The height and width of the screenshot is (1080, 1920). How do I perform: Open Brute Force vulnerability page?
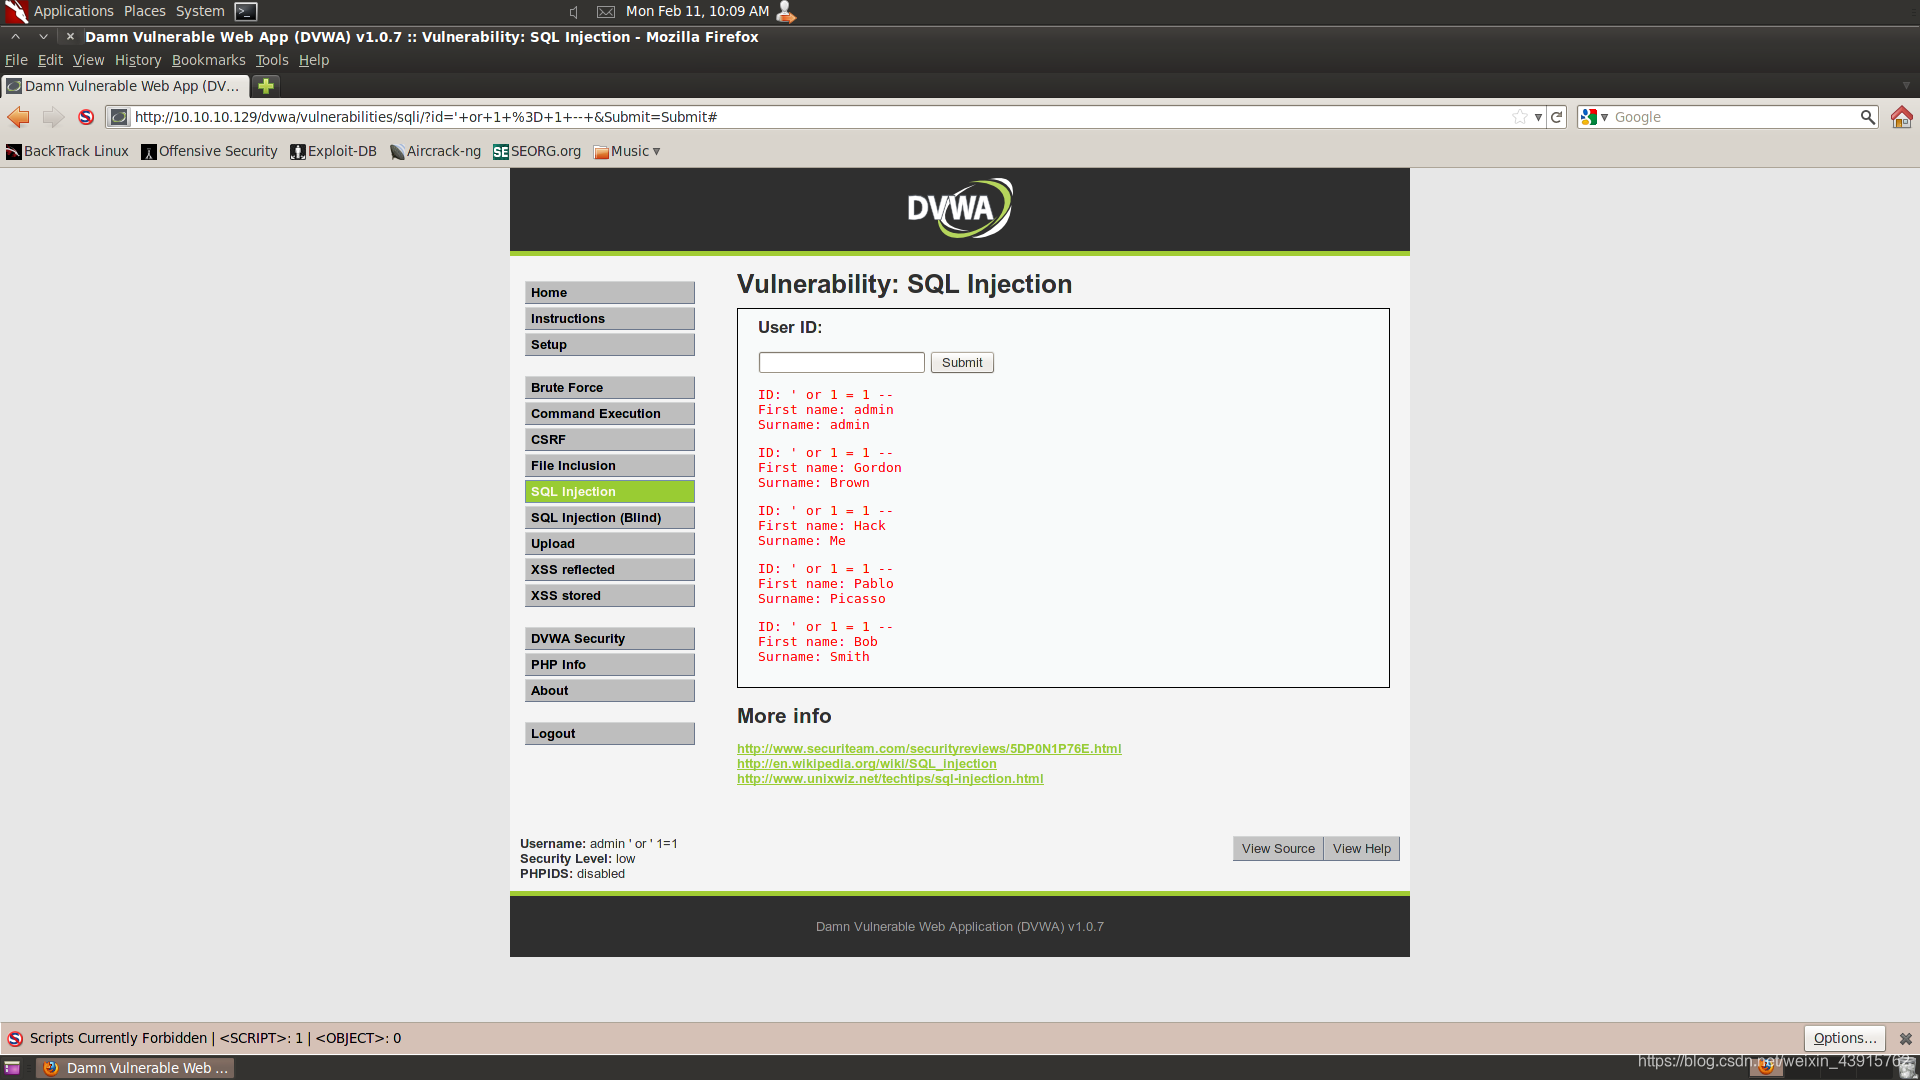pos(610,388)
